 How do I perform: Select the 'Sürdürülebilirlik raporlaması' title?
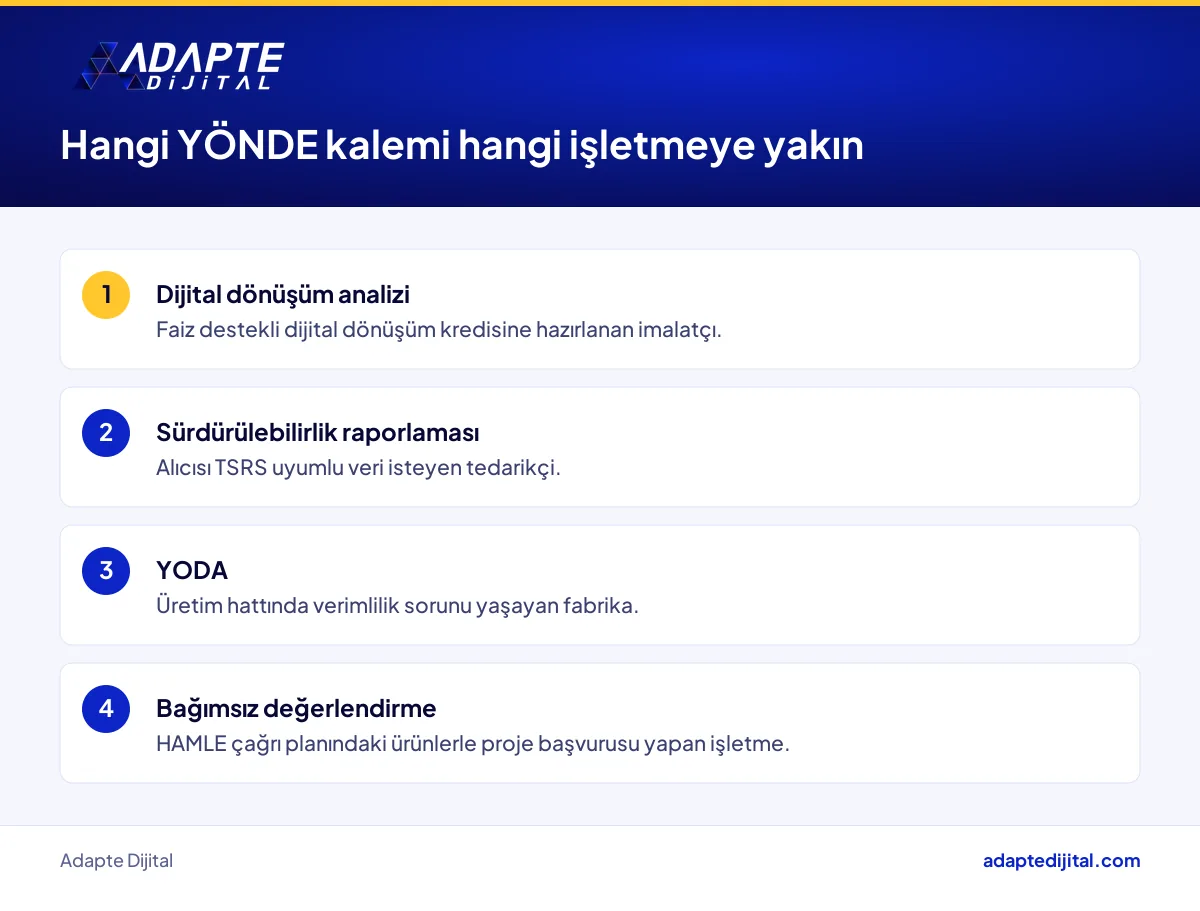318,433
